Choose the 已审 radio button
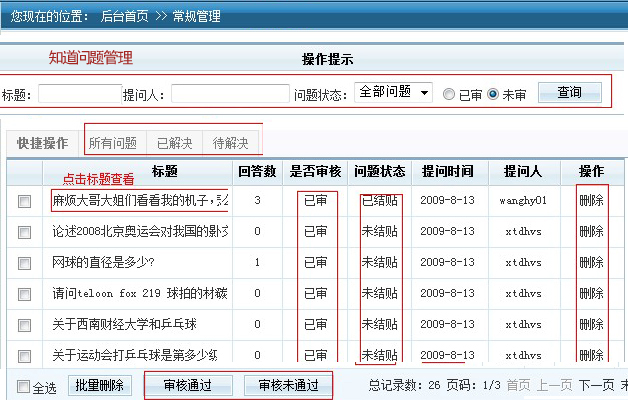 tap(449, 94)
